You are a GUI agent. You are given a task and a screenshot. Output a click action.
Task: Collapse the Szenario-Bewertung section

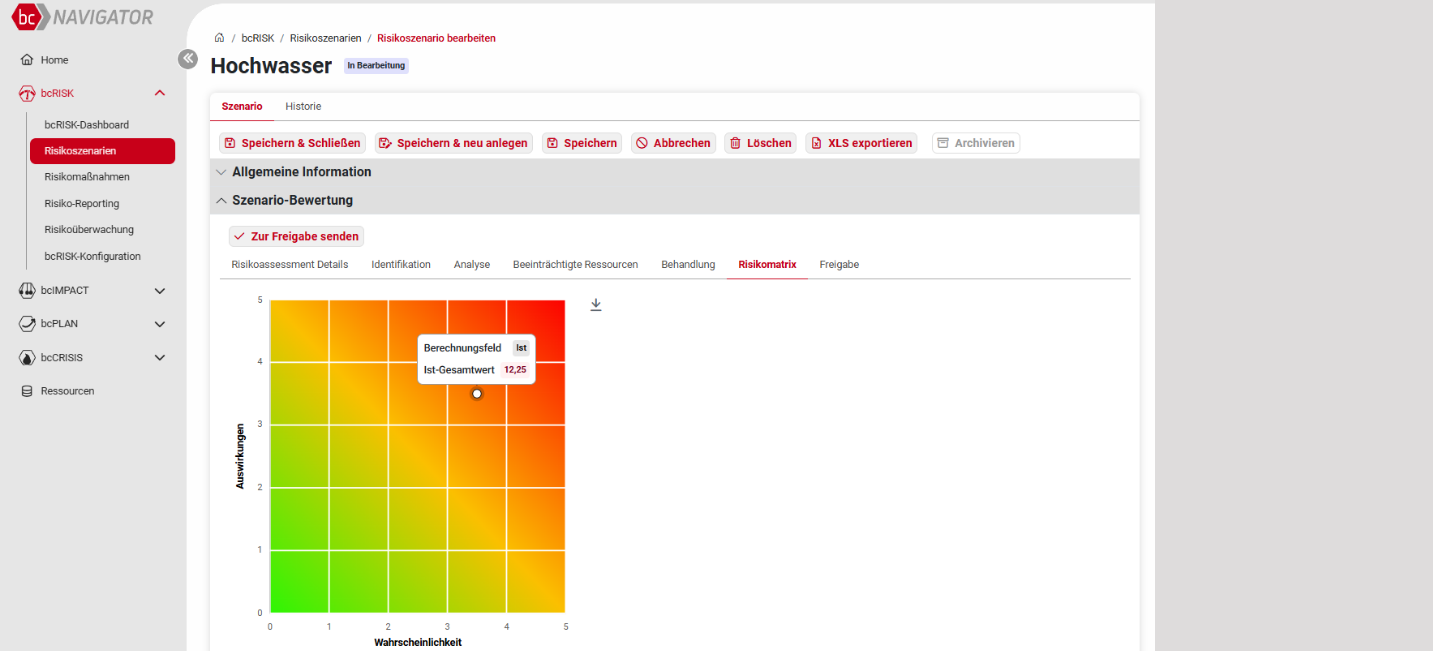(292, 200)
